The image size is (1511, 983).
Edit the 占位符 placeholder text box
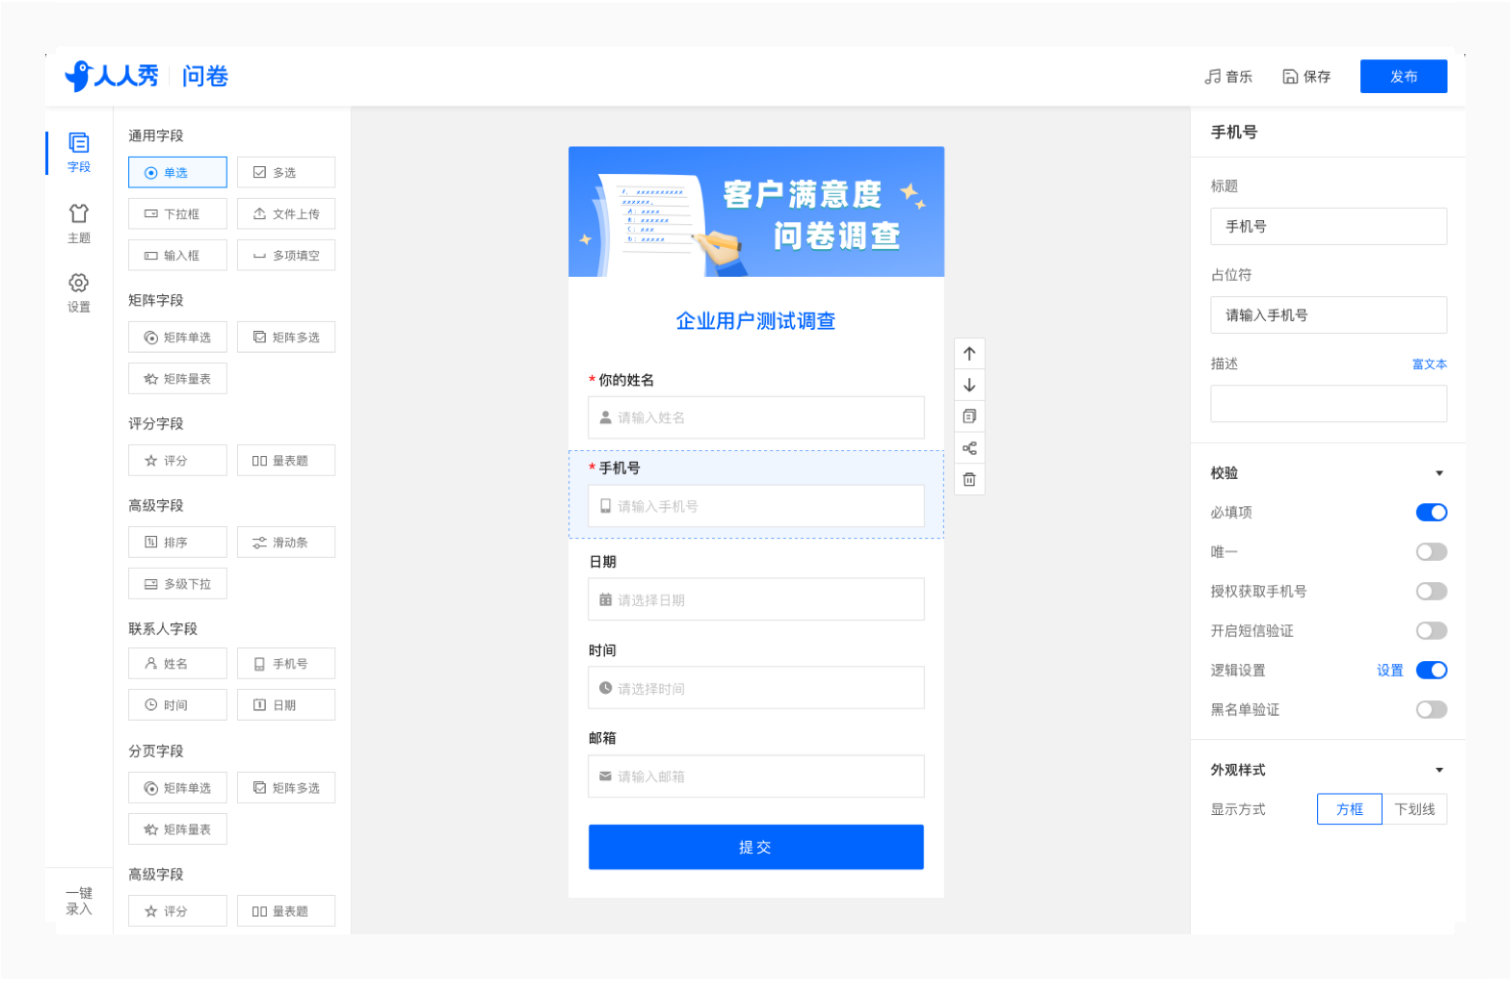(1328, 315)
